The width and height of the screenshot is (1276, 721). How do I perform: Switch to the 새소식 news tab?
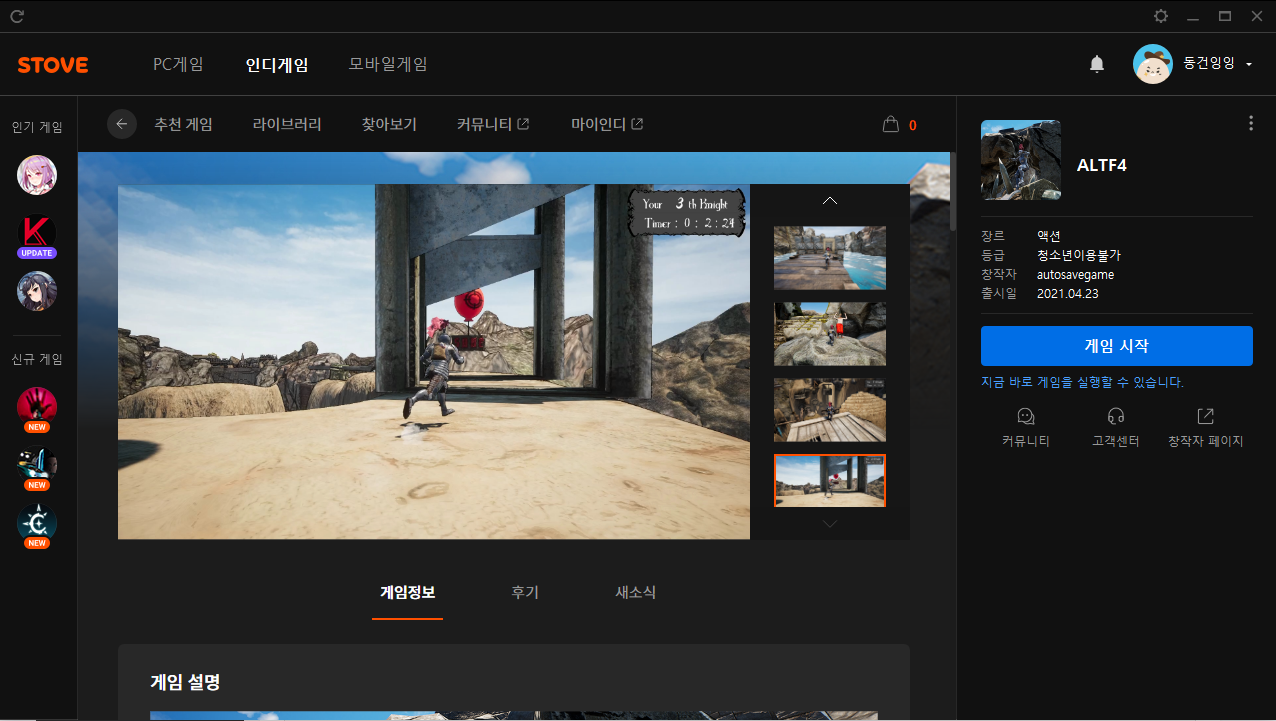tap(635, 592)
